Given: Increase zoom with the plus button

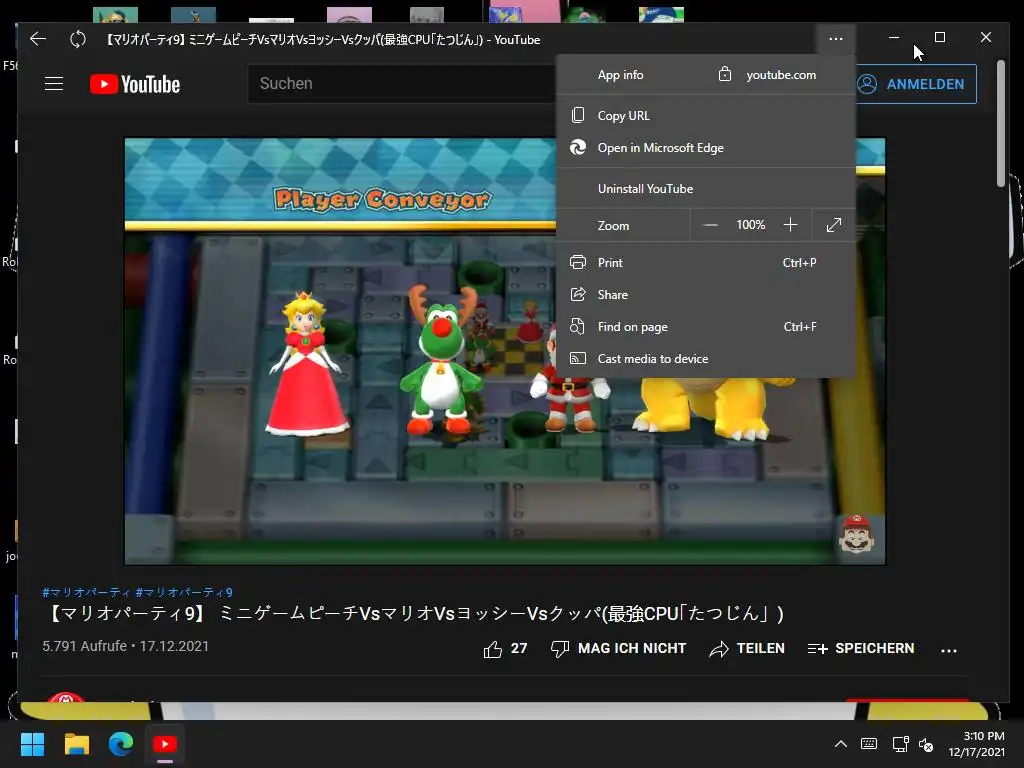Looking at the screenshot, I should [x=790, y=225].
